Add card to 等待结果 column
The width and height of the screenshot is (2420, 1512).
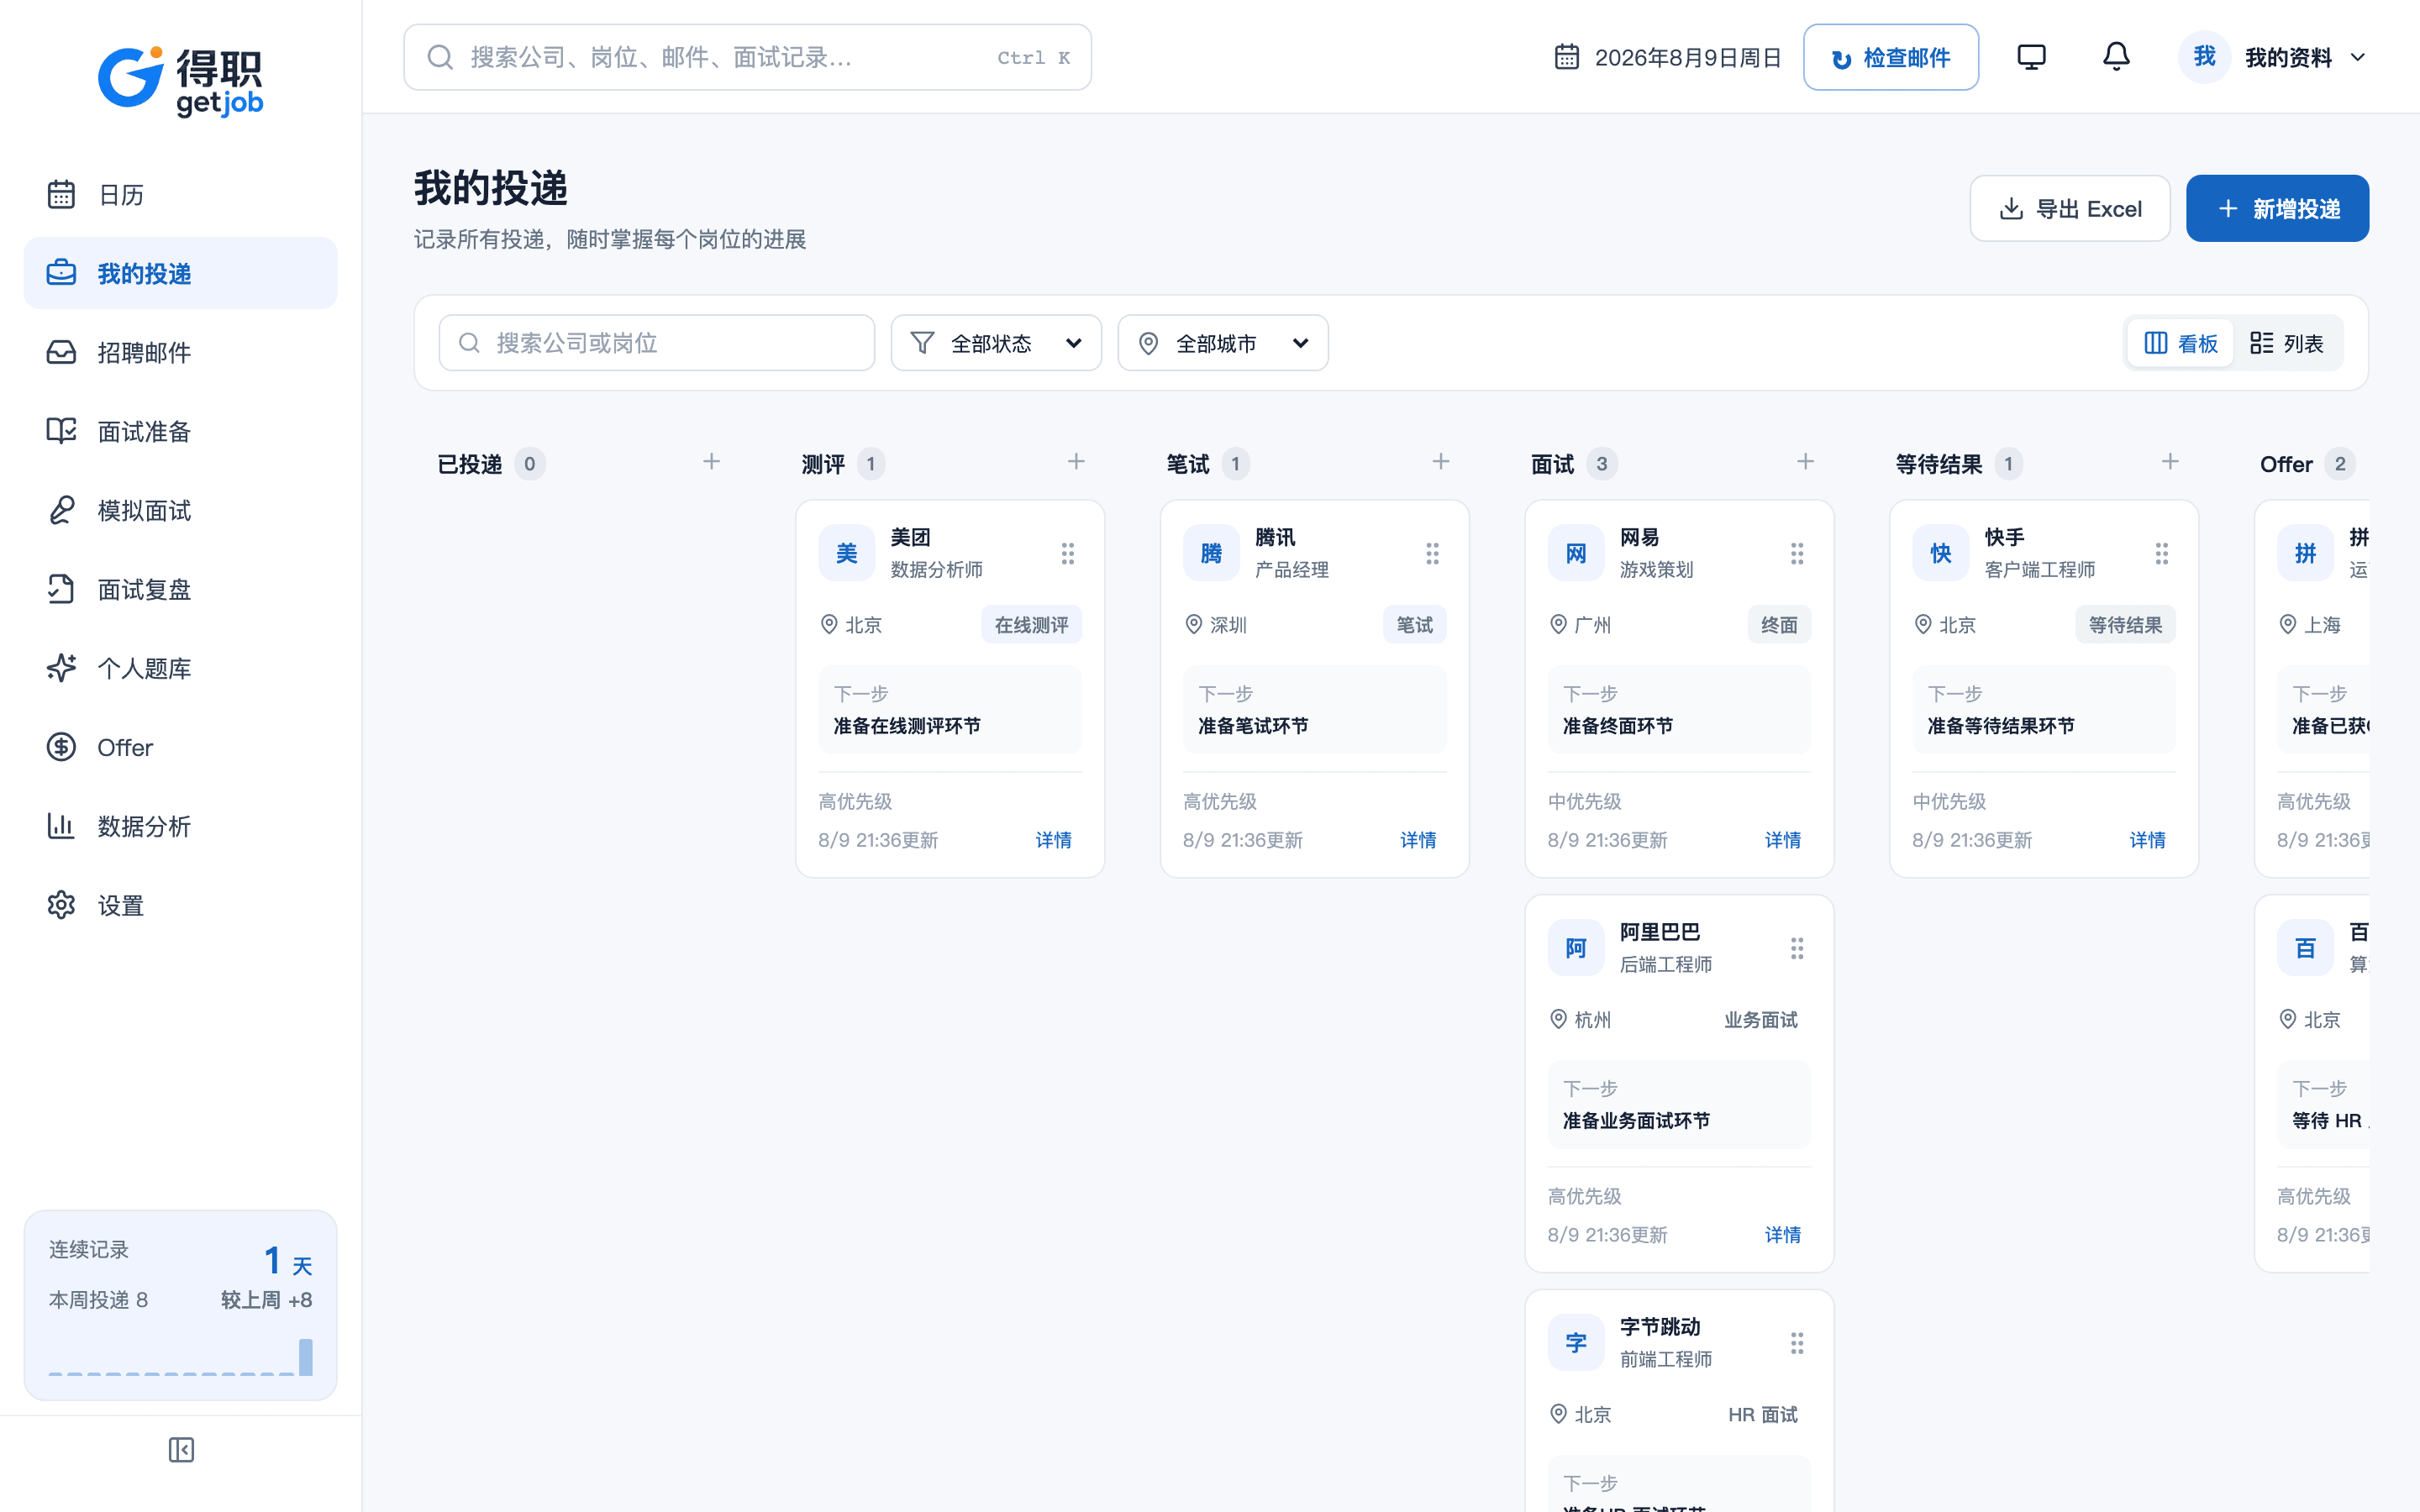2170,462
